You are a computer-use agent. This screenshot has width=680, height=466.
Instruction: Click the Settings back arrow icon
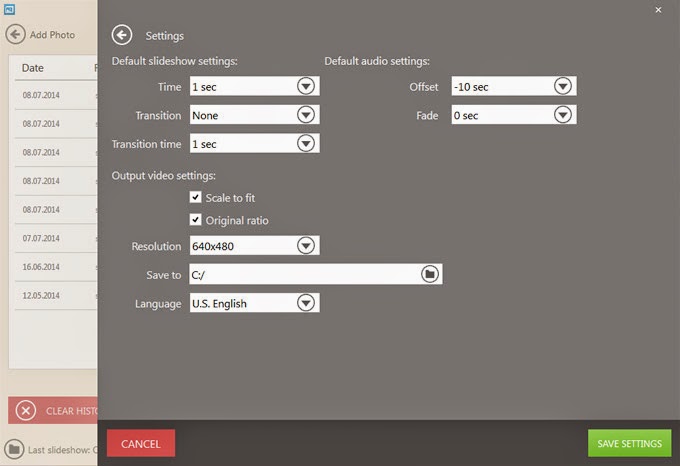point(122,35)
